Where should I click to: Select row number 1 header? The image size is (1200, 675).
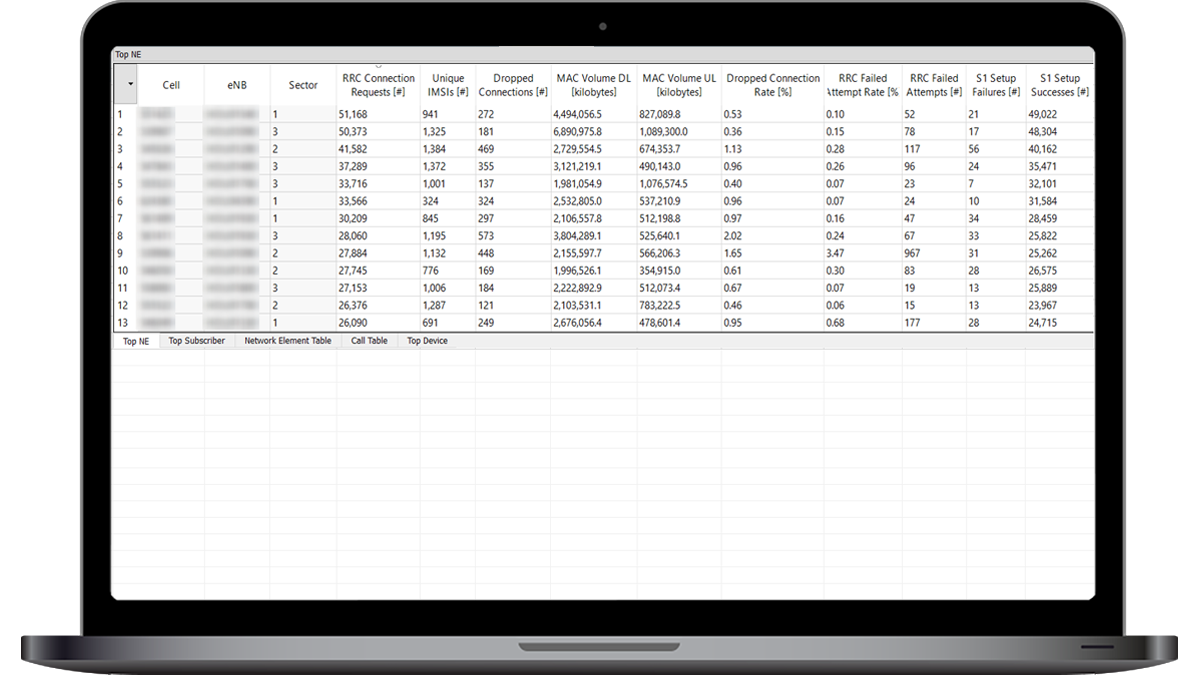point(124,115)
